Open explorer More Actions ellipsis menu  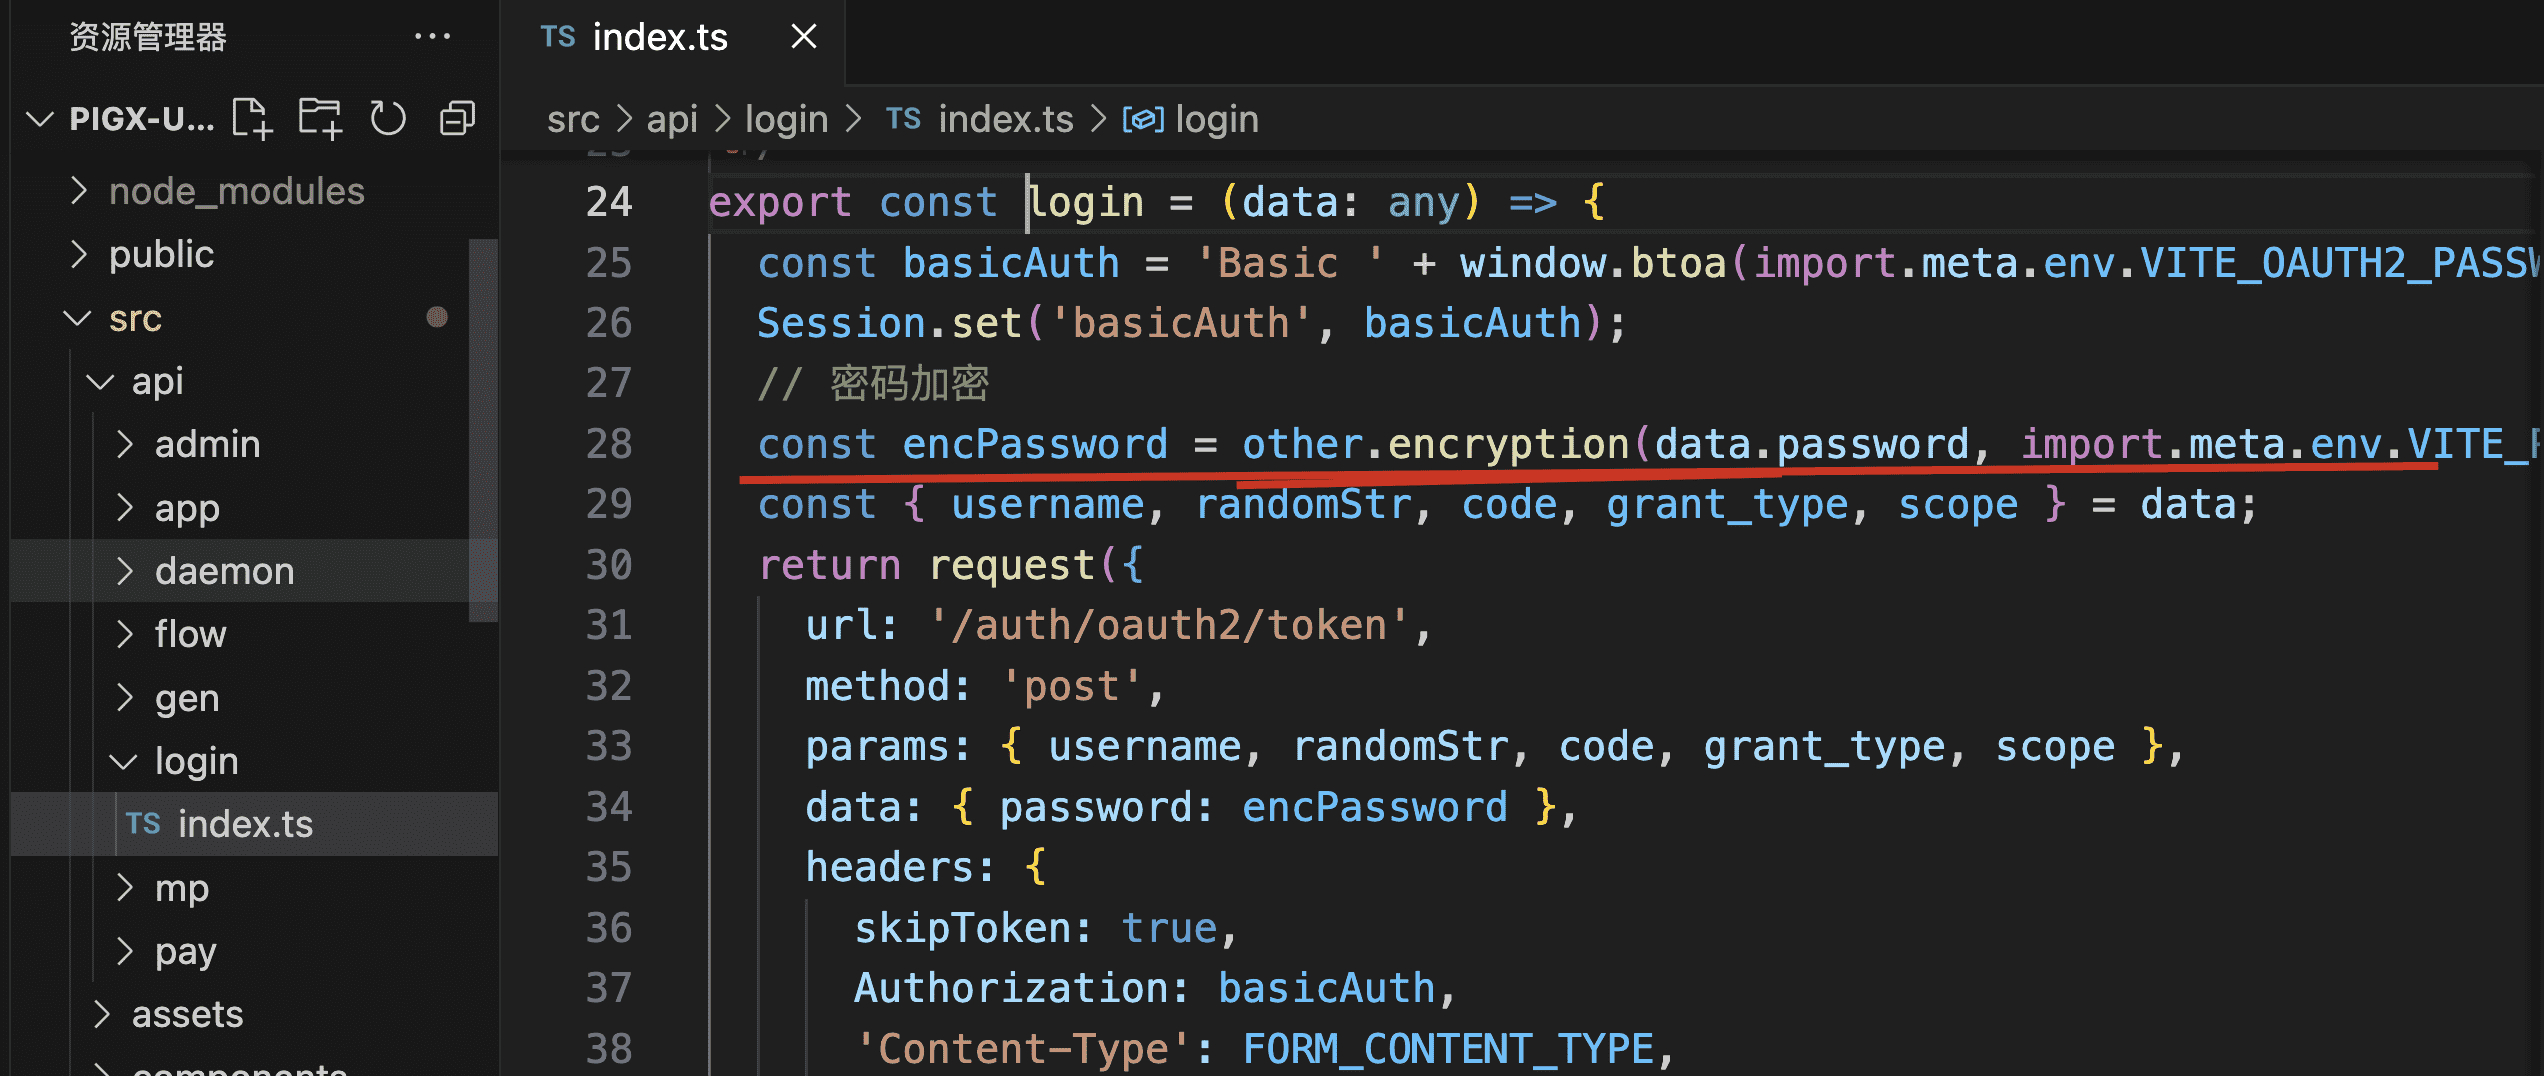click(x=432, y=37)
